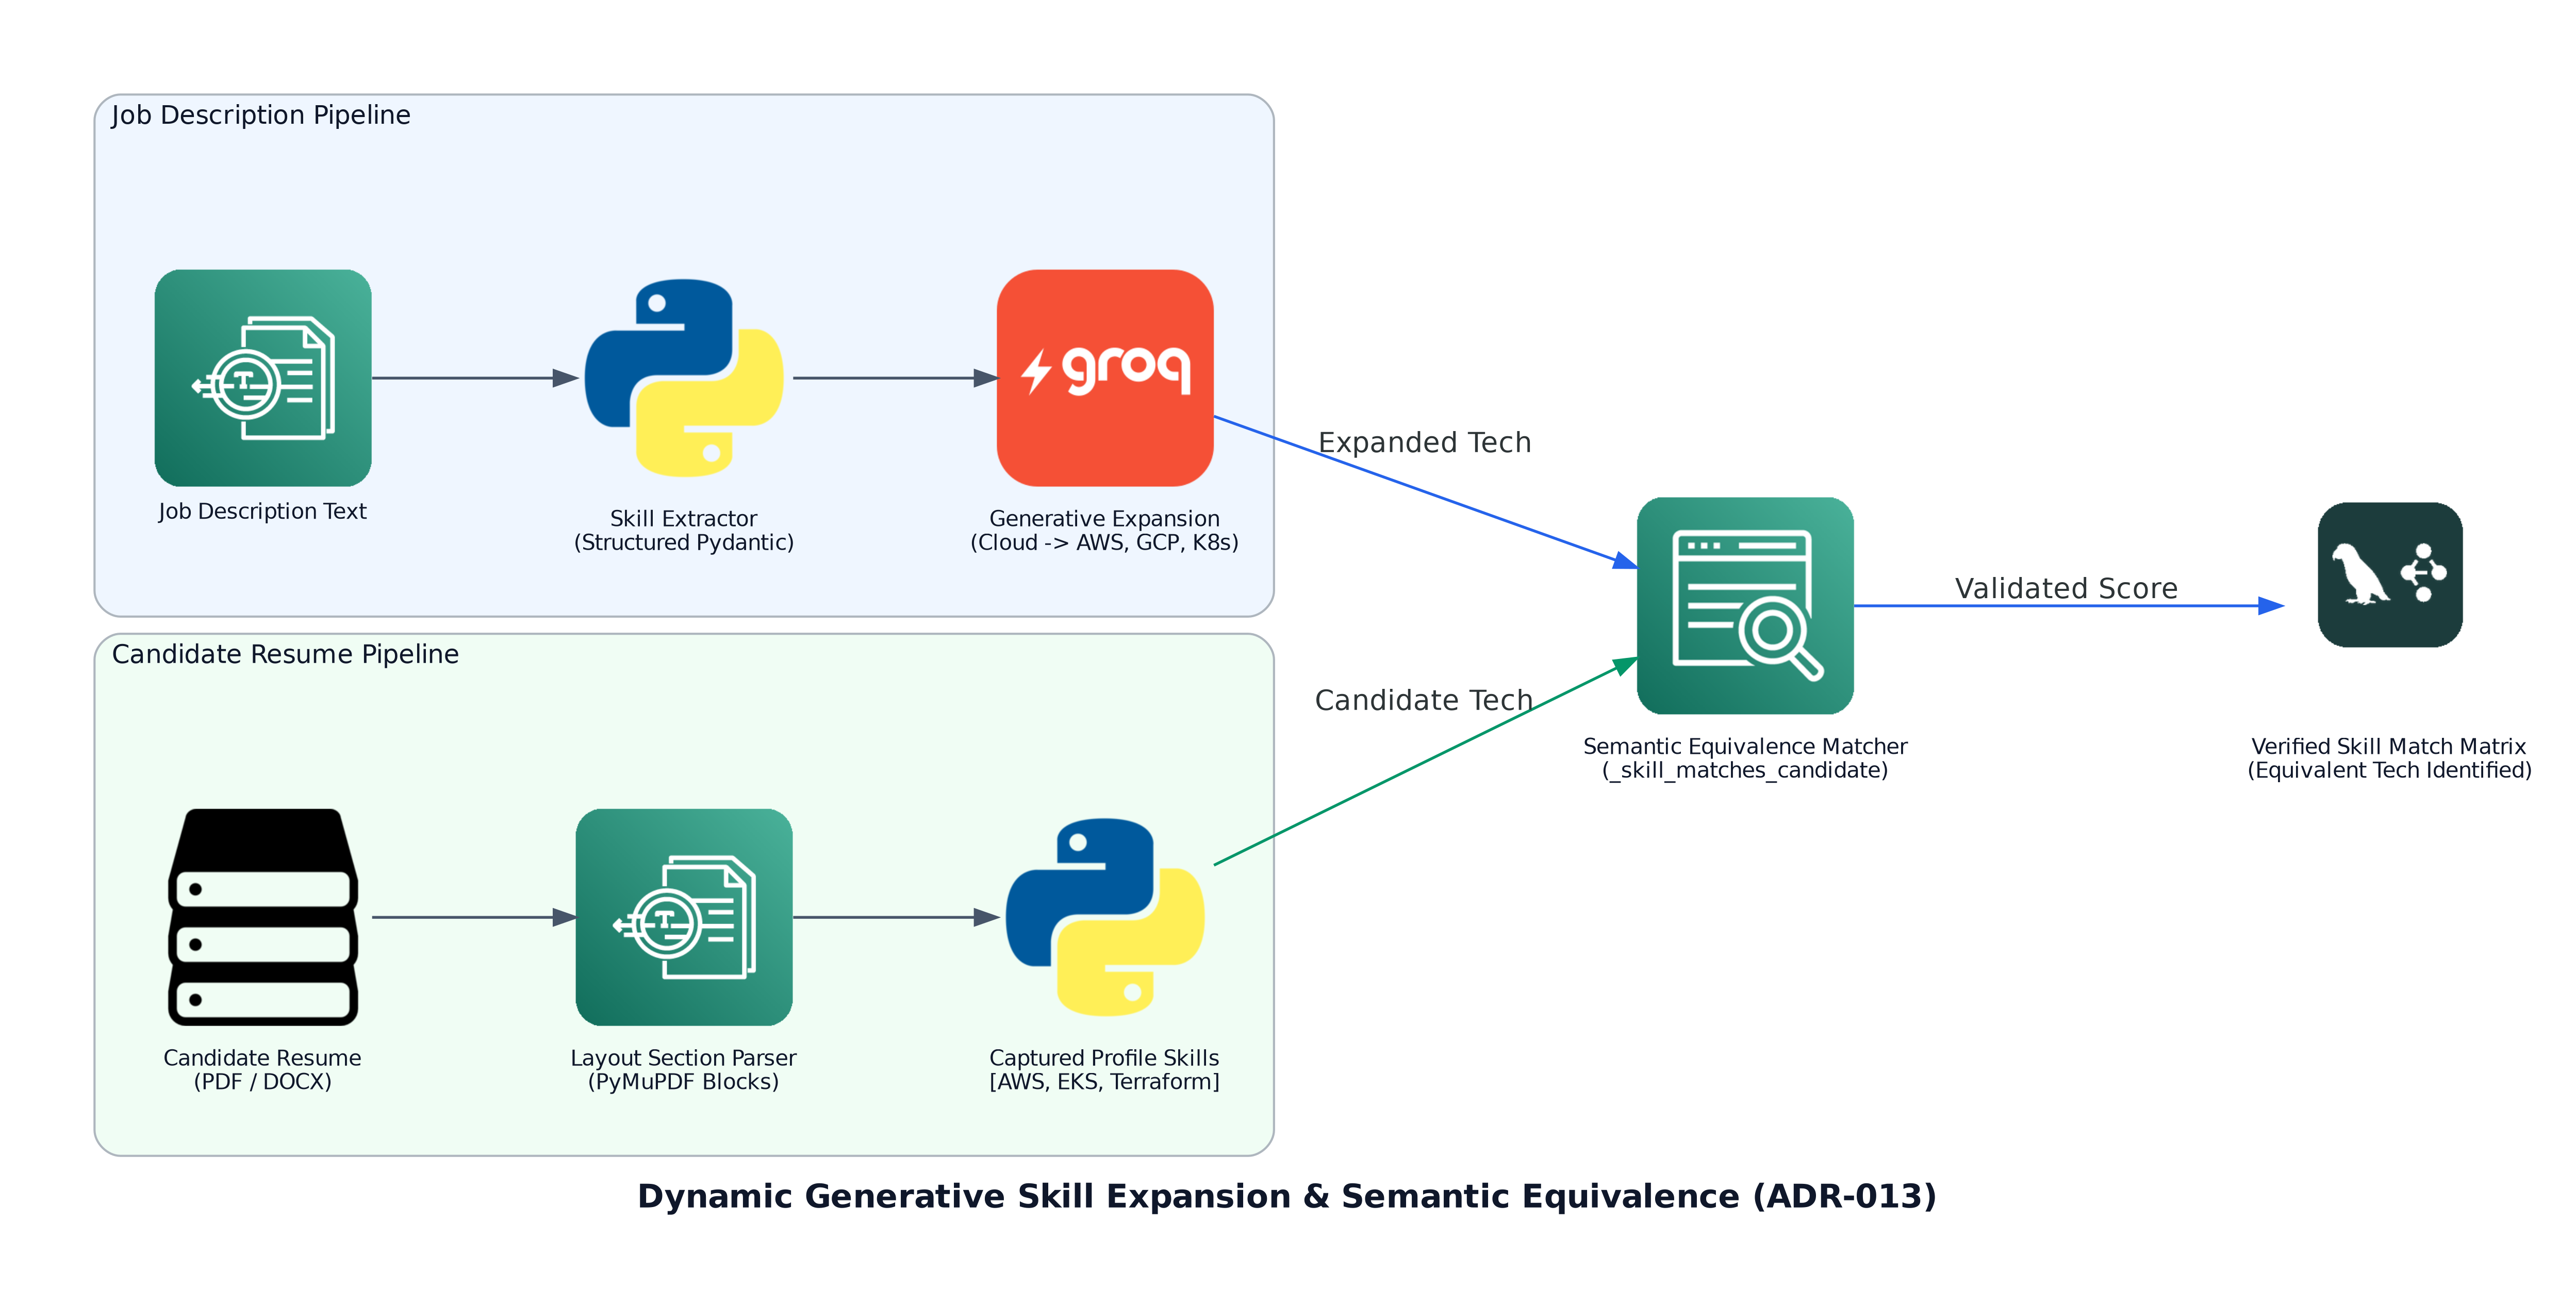This screenshot has width=2576, height=1304.
Task: Click the 'Job Description Text' caption
Action: [262, 511]
